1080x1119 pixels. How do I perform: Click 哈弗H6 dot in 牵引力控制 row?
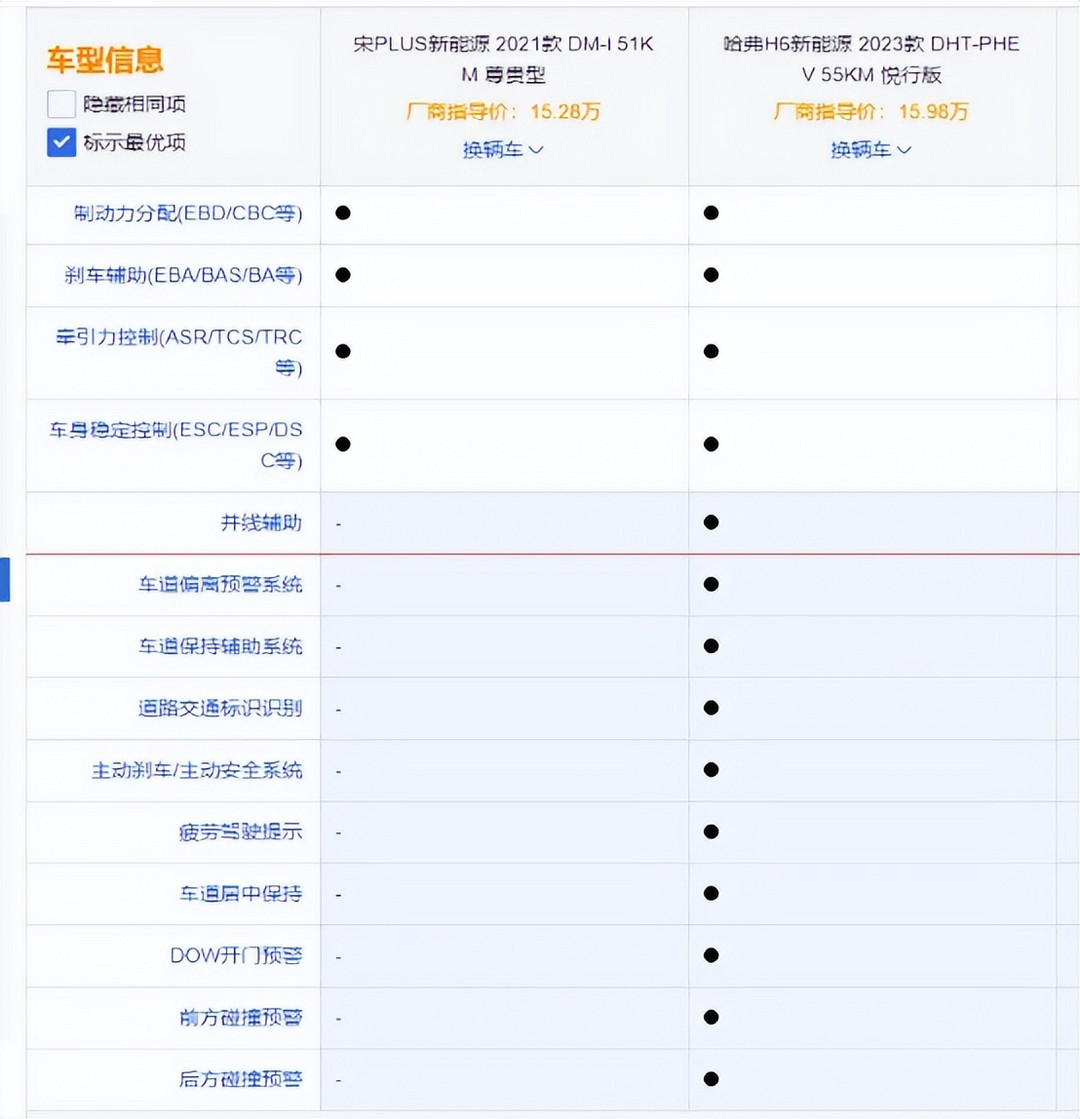[x=711, y=351]
